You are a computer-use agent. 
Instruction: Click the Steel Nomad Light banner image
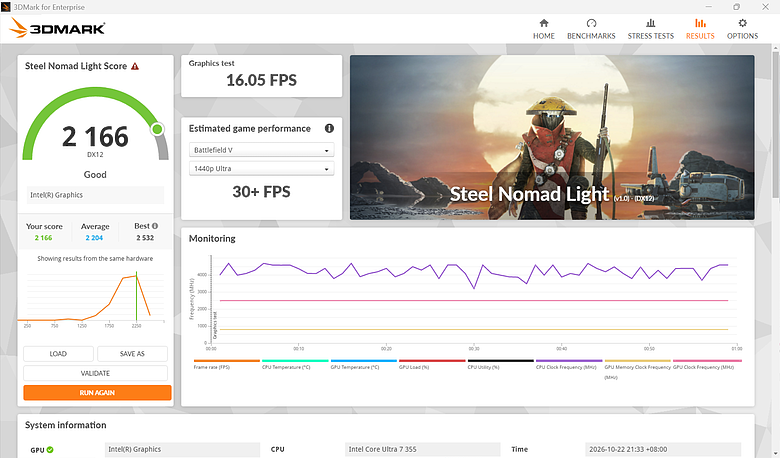(552, 137)
